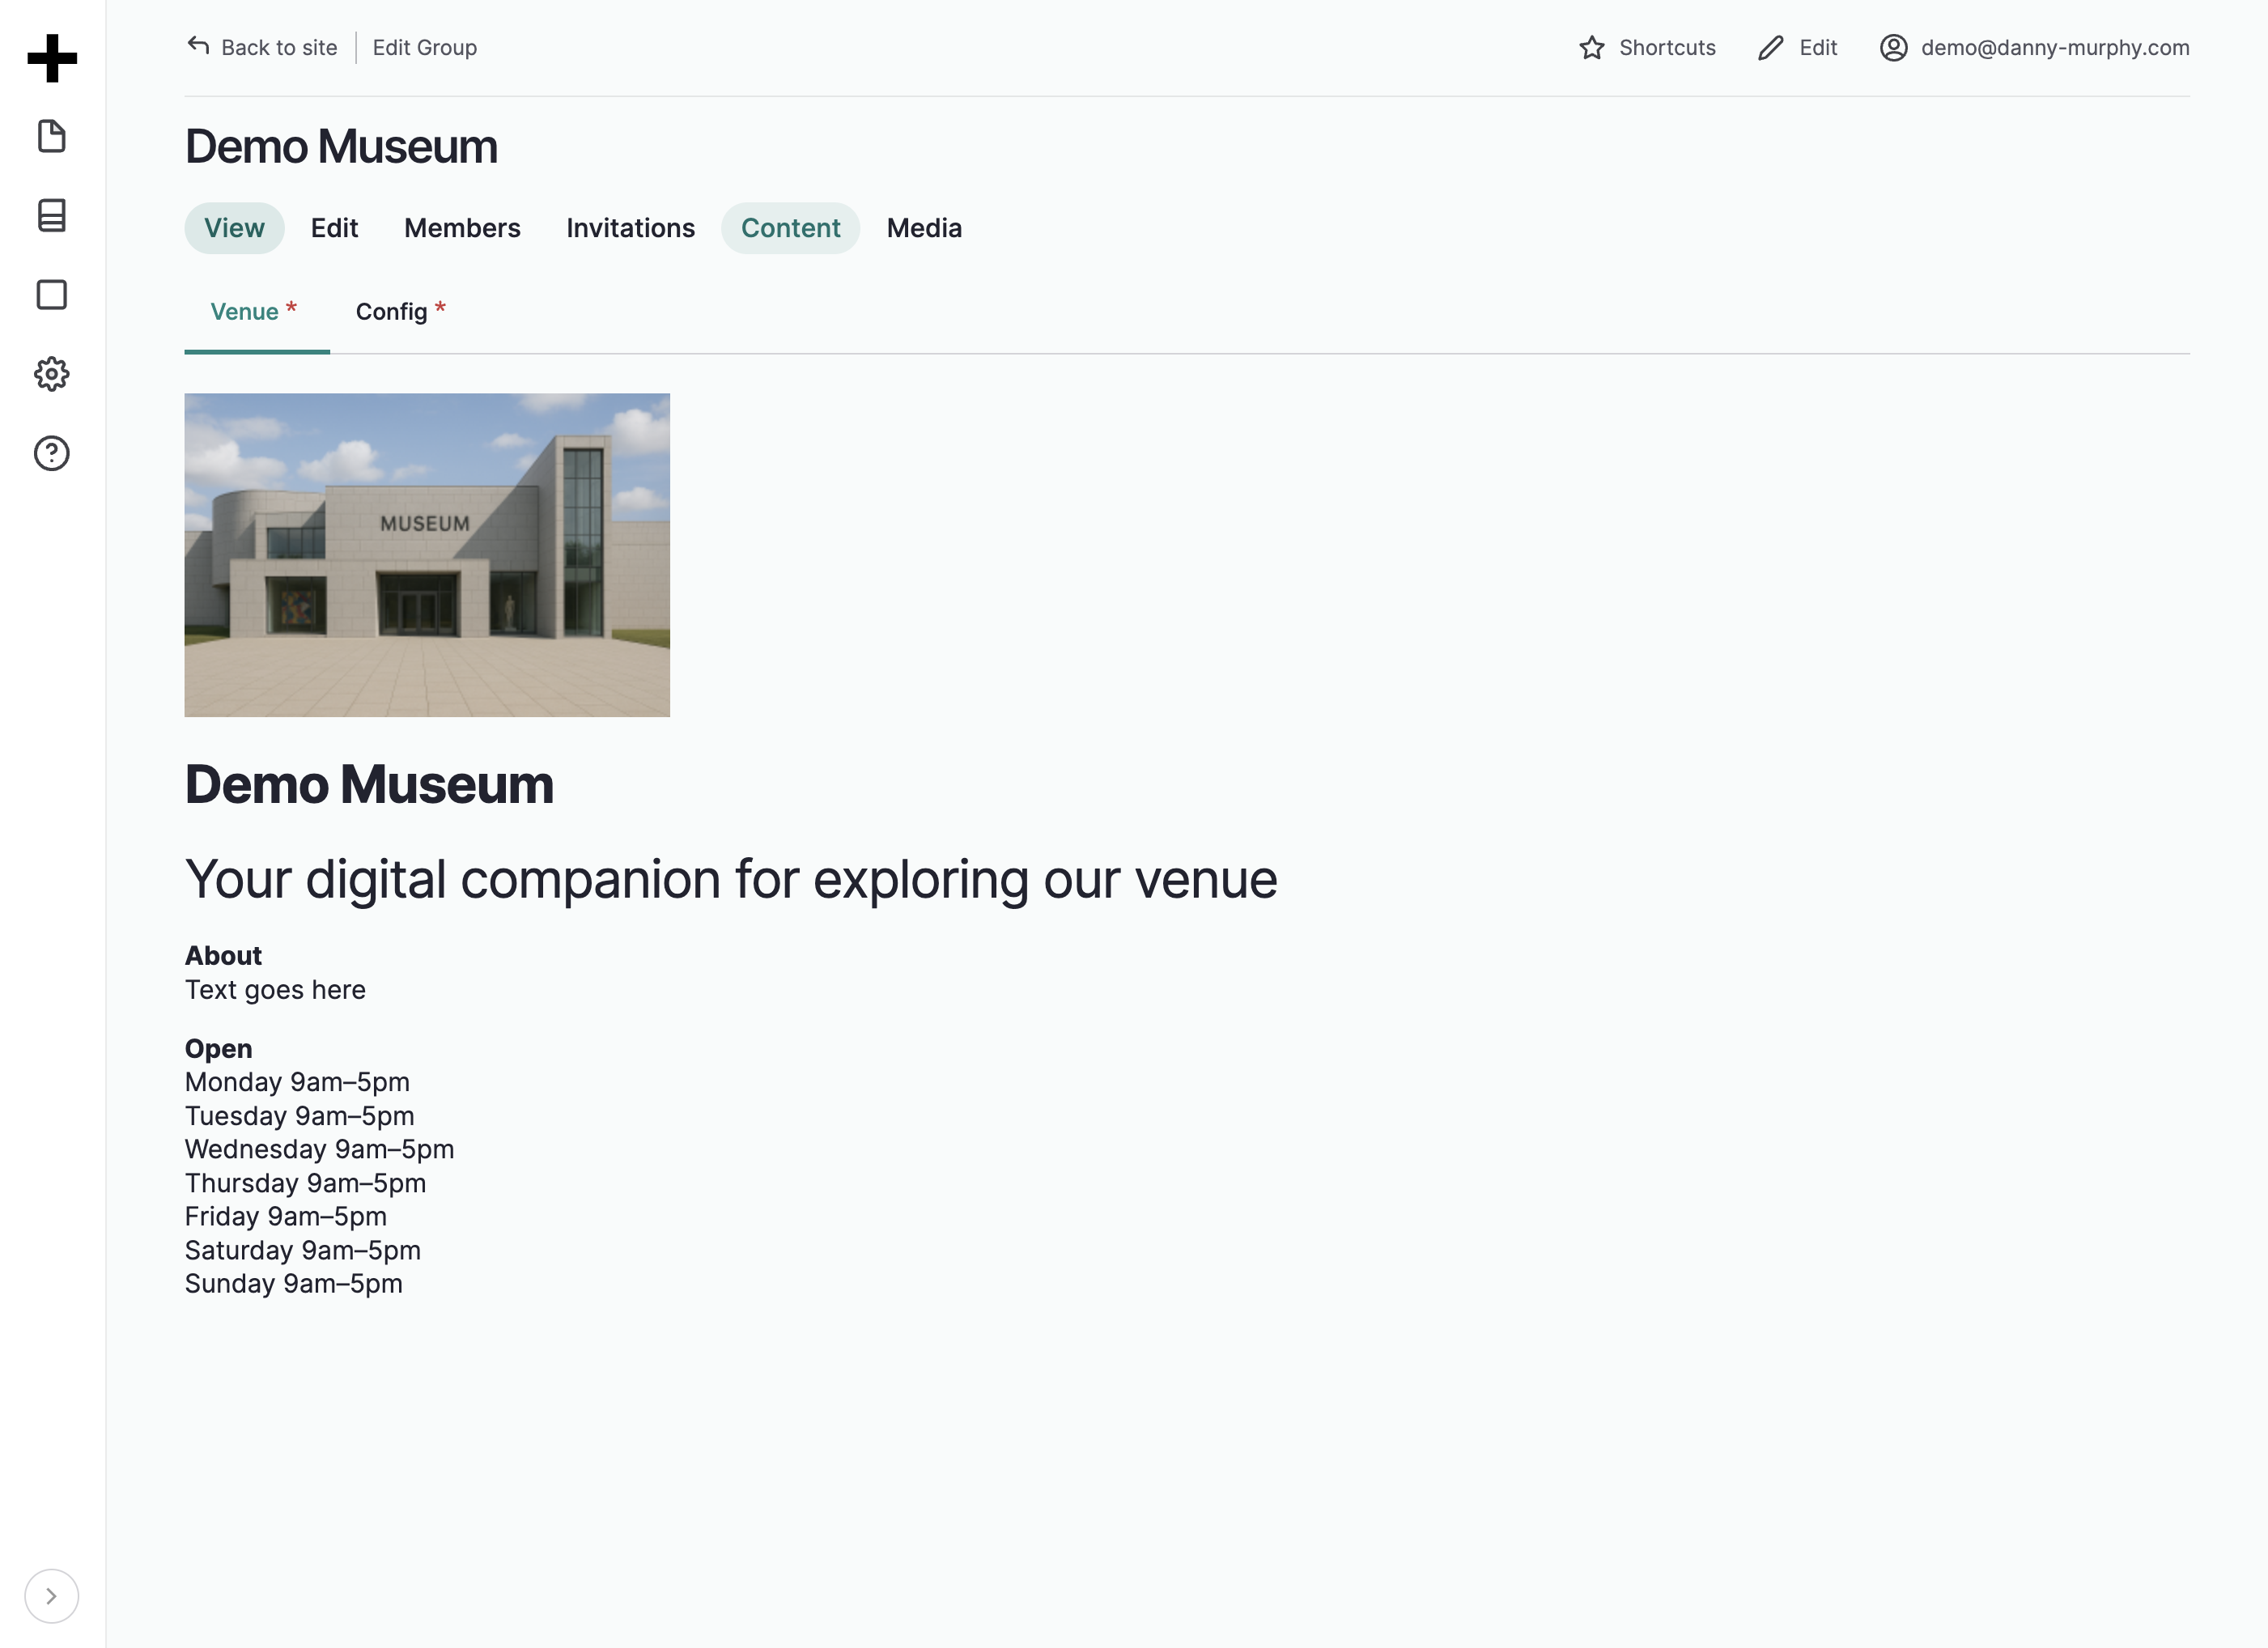Click 'Monday 9am–5pm' line
Screen dimensions: 2268x1648
point(297,1082)
